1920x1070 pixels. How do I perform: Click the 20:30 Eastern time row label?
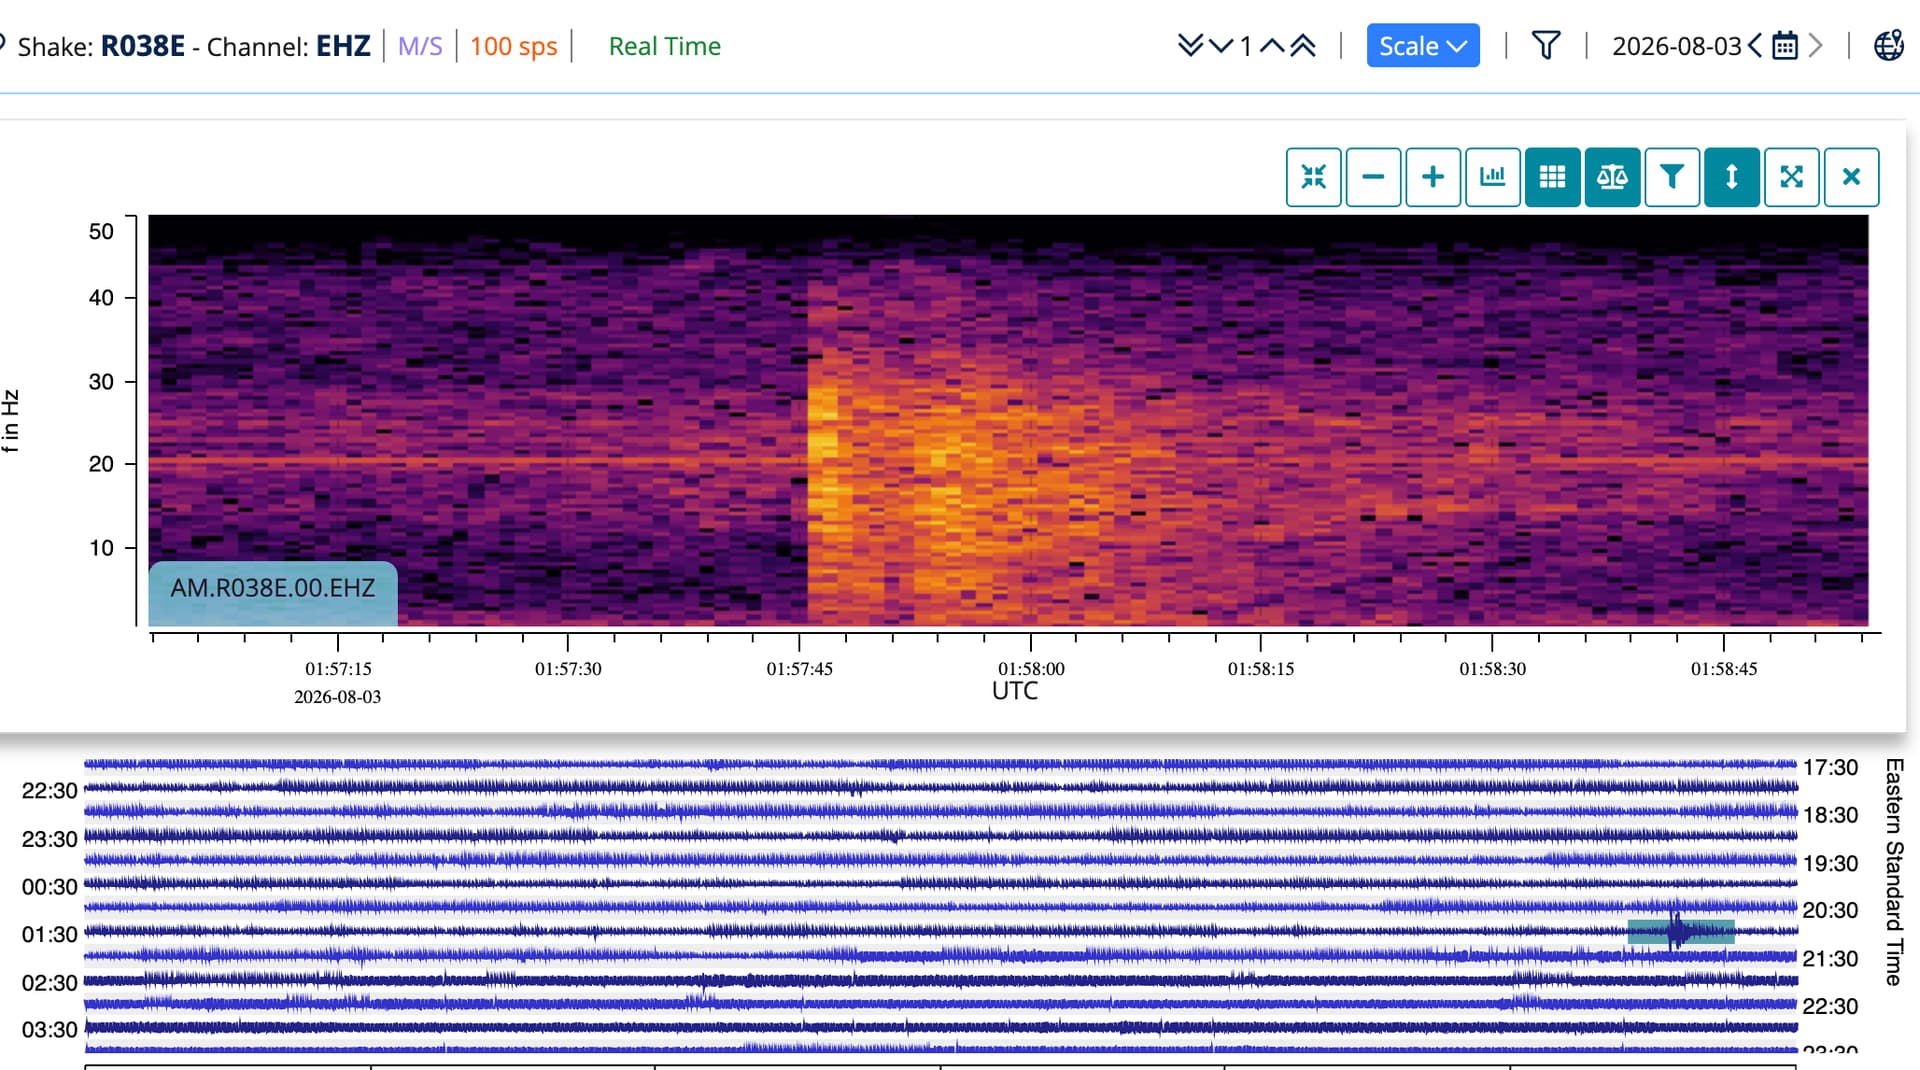point(1830,911)
